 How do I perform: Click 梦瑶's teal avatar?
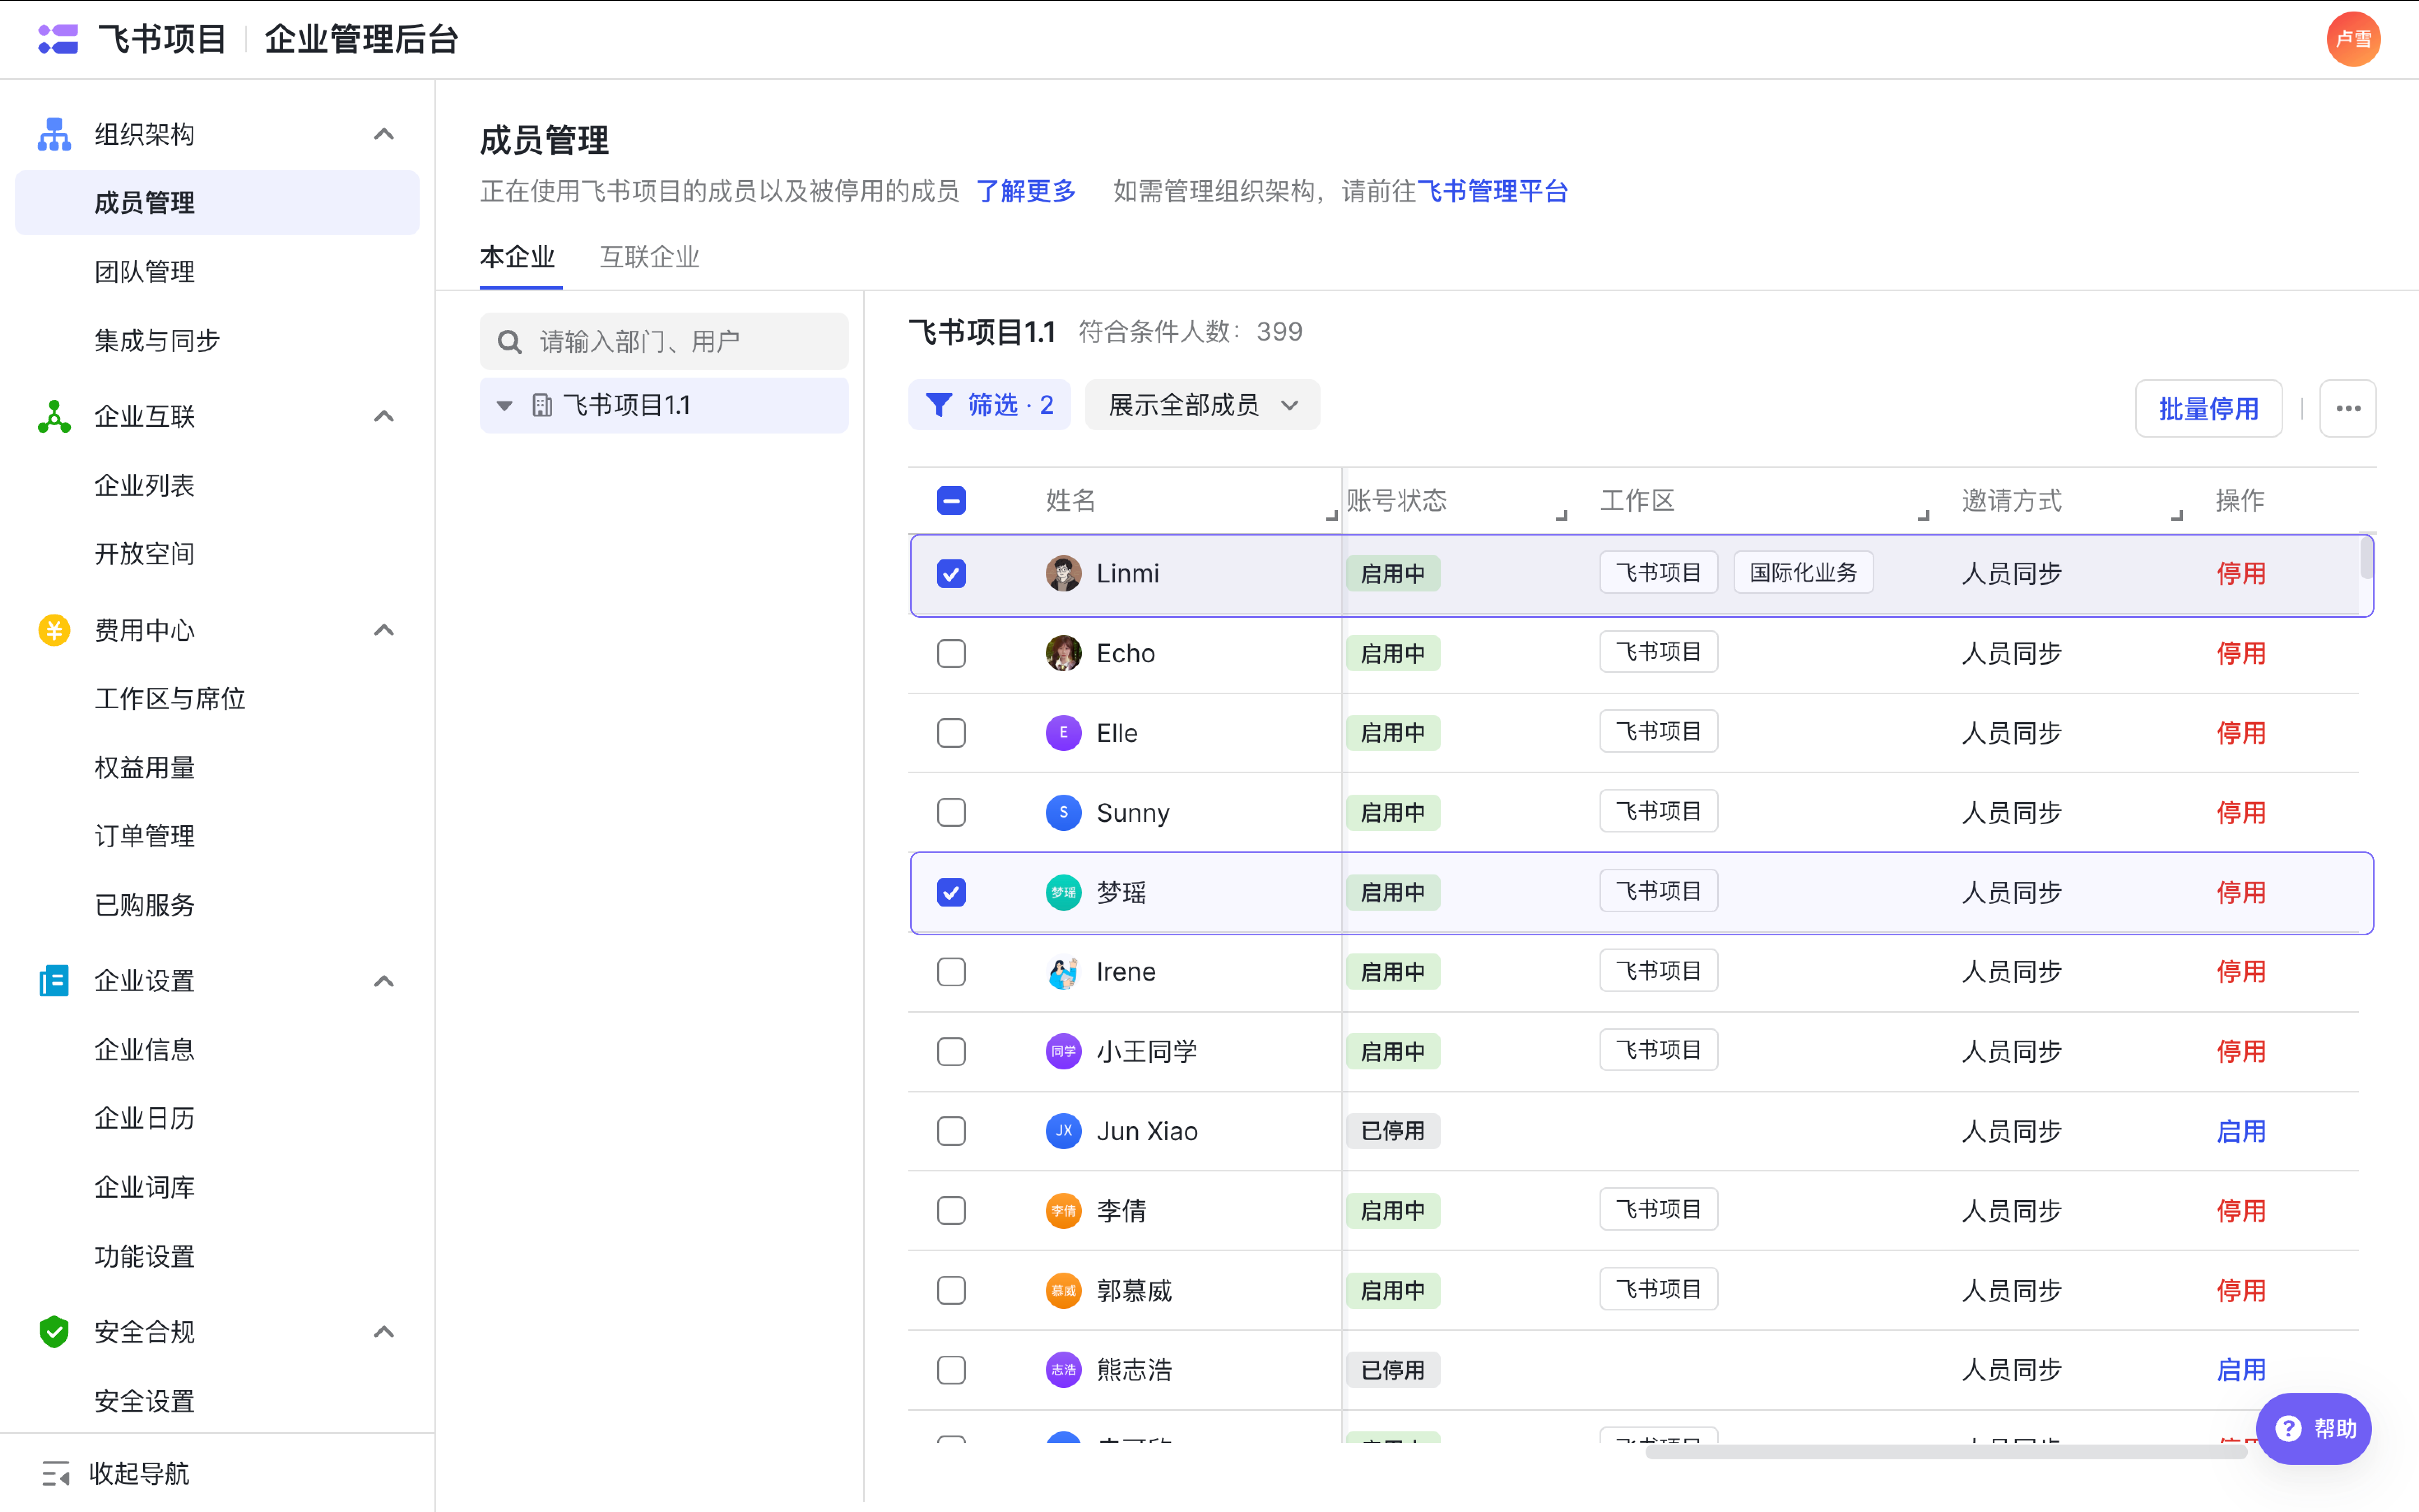[x=1063, y=892]
